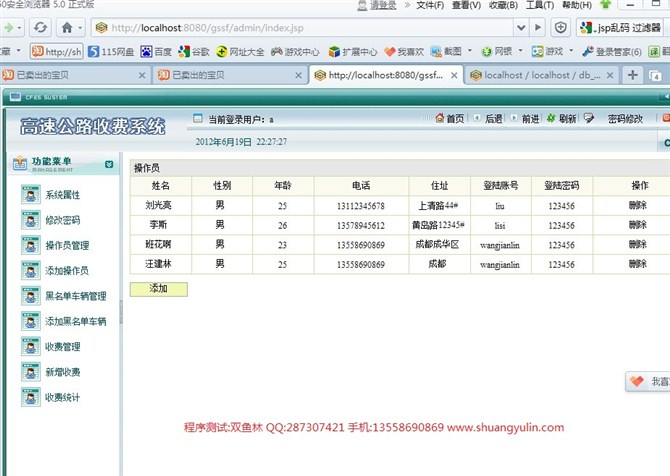Open the dropdown arrow next to 截图
Viewport: 670px width, 476px height.
(470, 51)
